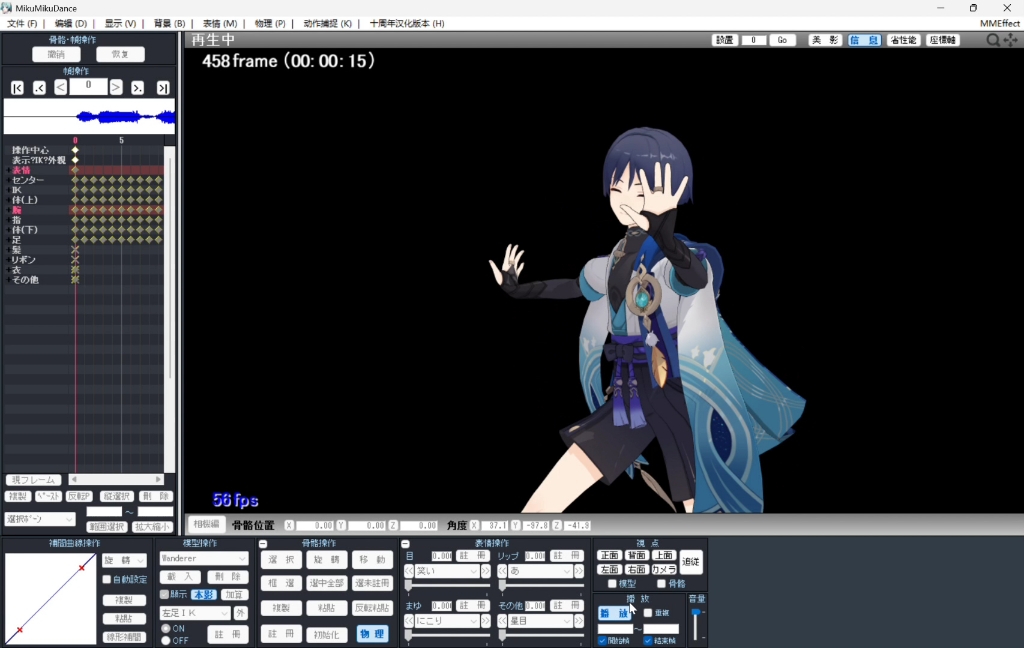1024x648 pixels.
Task: Toggle 骨骼 checkbox under viewpoint
Action: click(661, 583)
